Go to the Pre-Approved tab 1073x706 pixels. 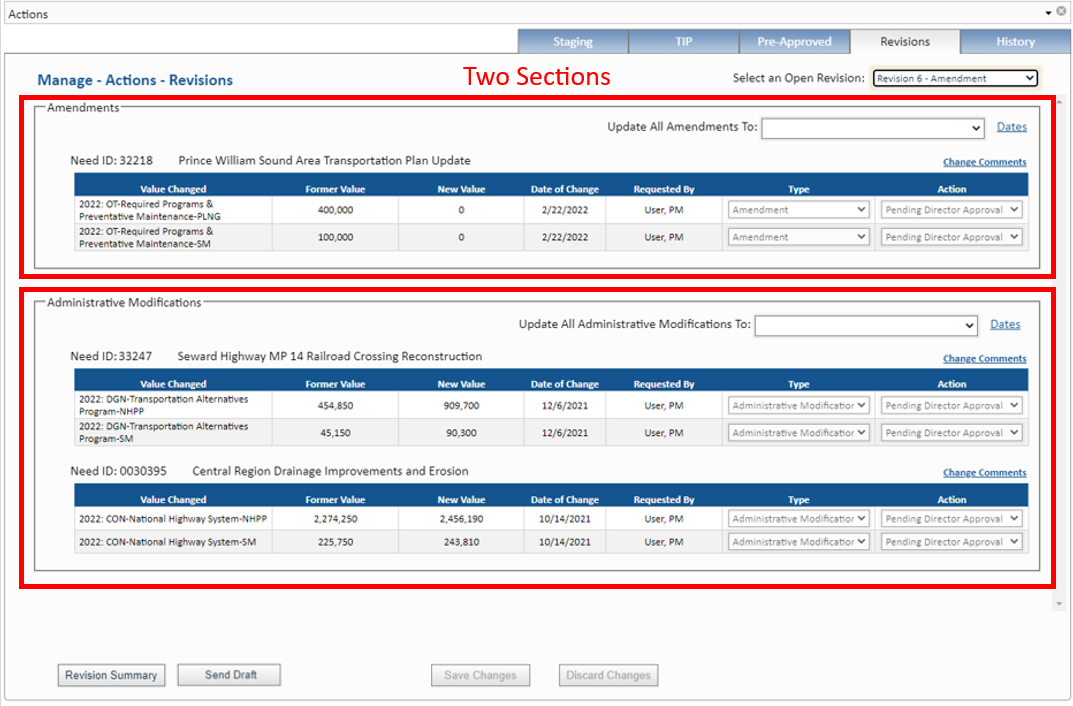point(794,42)
